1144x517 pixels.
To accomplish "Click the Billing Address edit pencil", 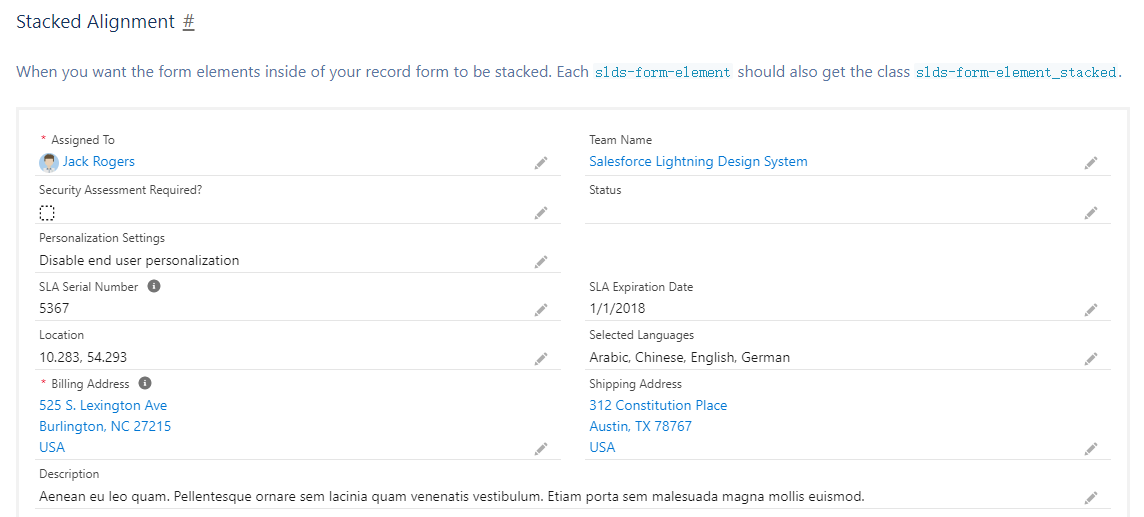I will click(x=541, y=449).
